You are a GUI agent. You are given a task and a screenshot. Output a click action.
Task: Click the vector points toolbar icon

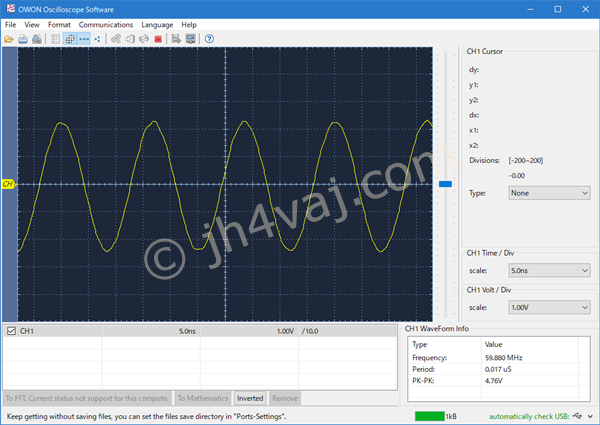(x=98, y=39)
